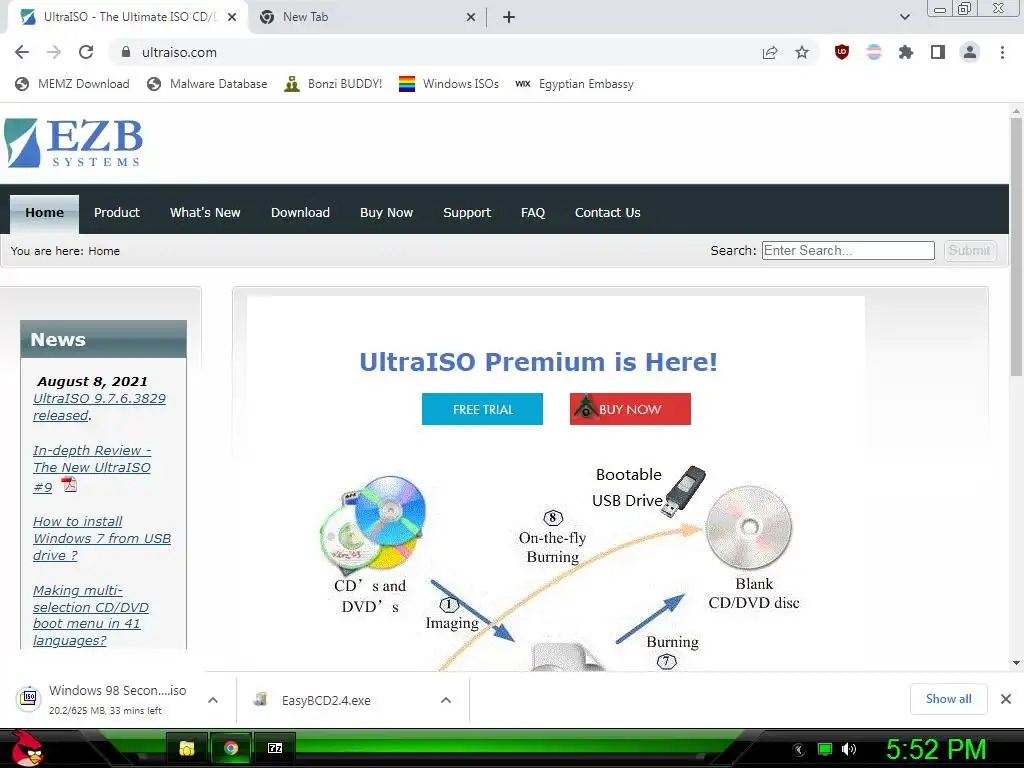1024x768 pixels.
Task: Open Chrome three-dot menu
Action: [1002, 52]
